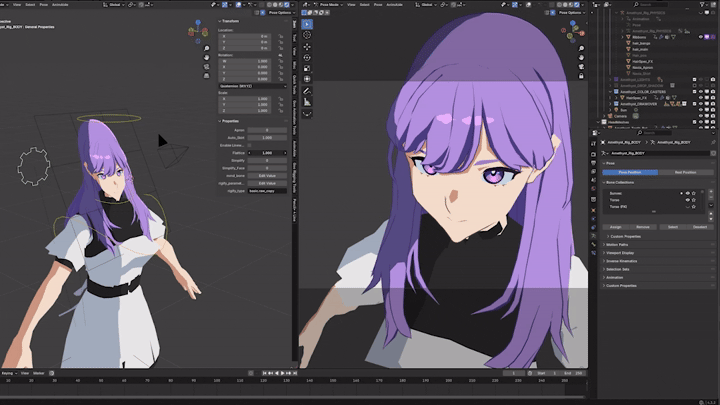Open the Output properties tab icon
Viewport: 720px width, 405px height.
pos(593,163)
